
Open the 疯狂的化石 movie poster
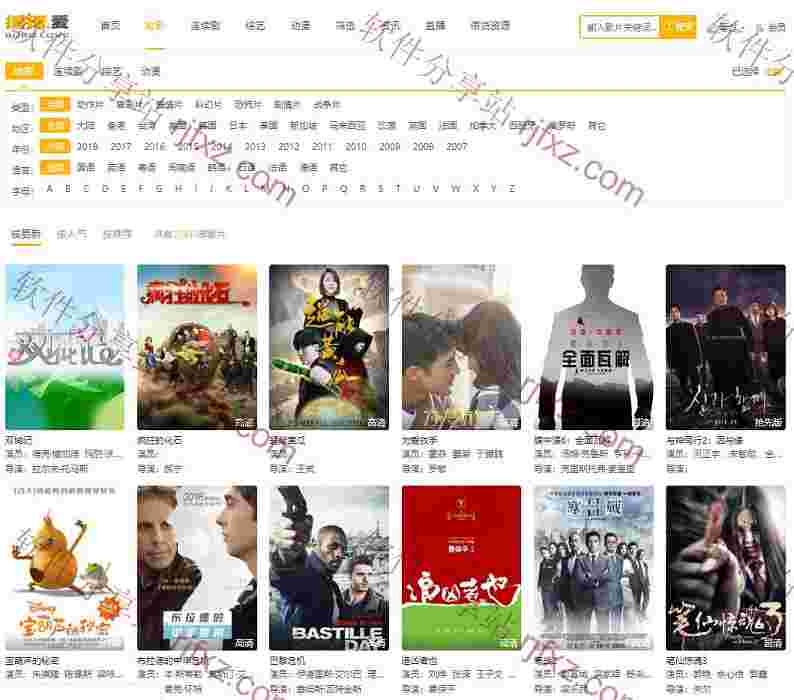click(x=197, y=347)
